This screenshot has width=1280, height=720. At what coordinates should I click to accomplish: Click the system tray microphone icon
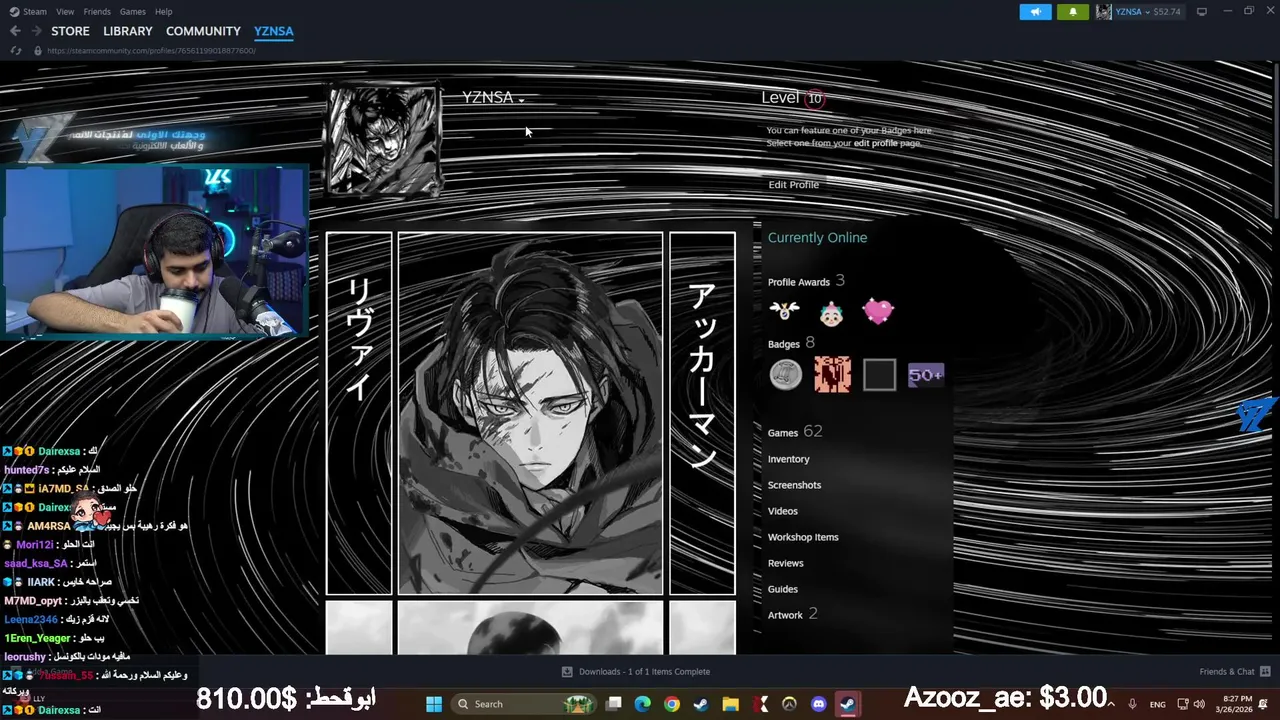[1133, 704]
